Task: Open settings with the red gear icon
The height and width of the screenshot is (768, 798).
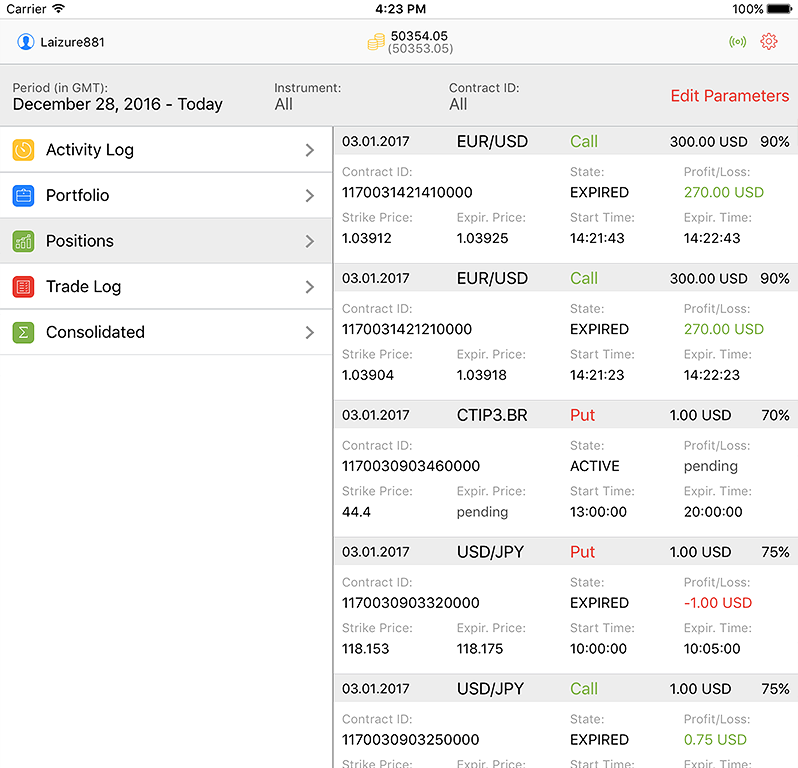Action: coord(768,42)
